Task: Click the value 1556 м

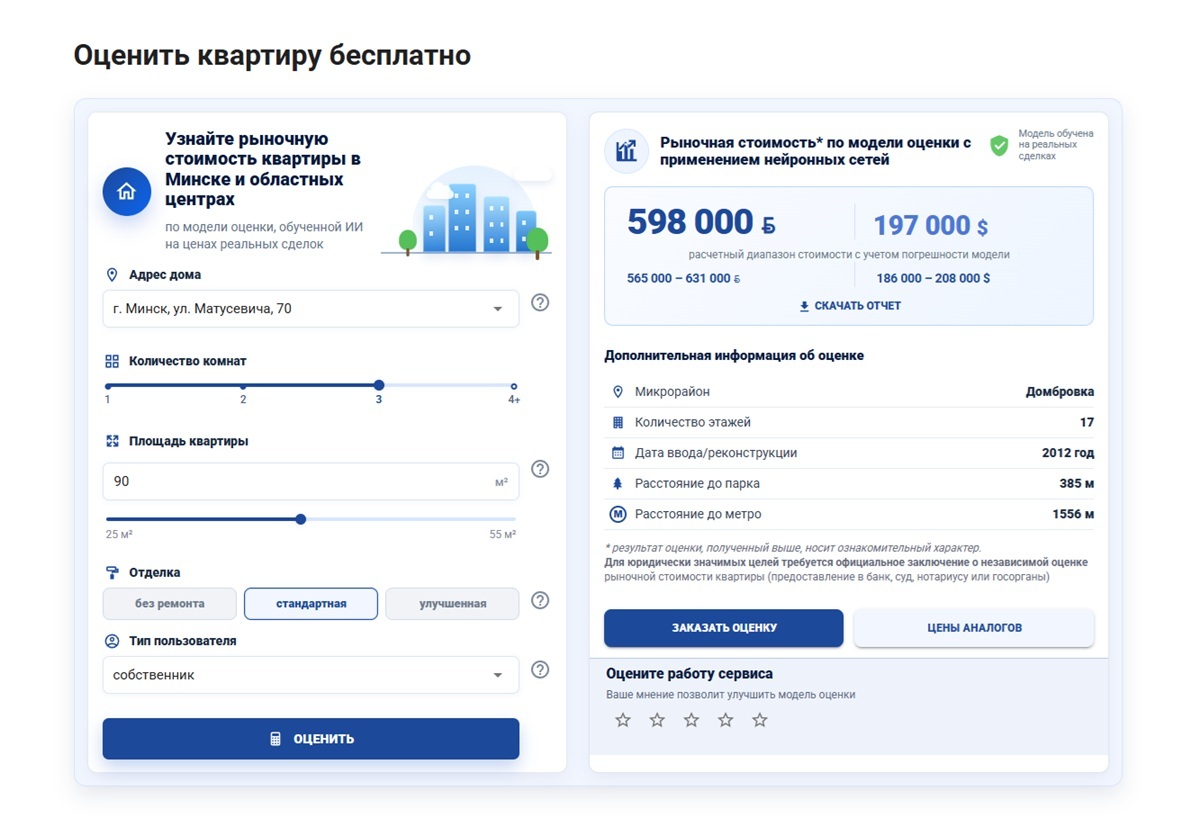Action: 1073,515
